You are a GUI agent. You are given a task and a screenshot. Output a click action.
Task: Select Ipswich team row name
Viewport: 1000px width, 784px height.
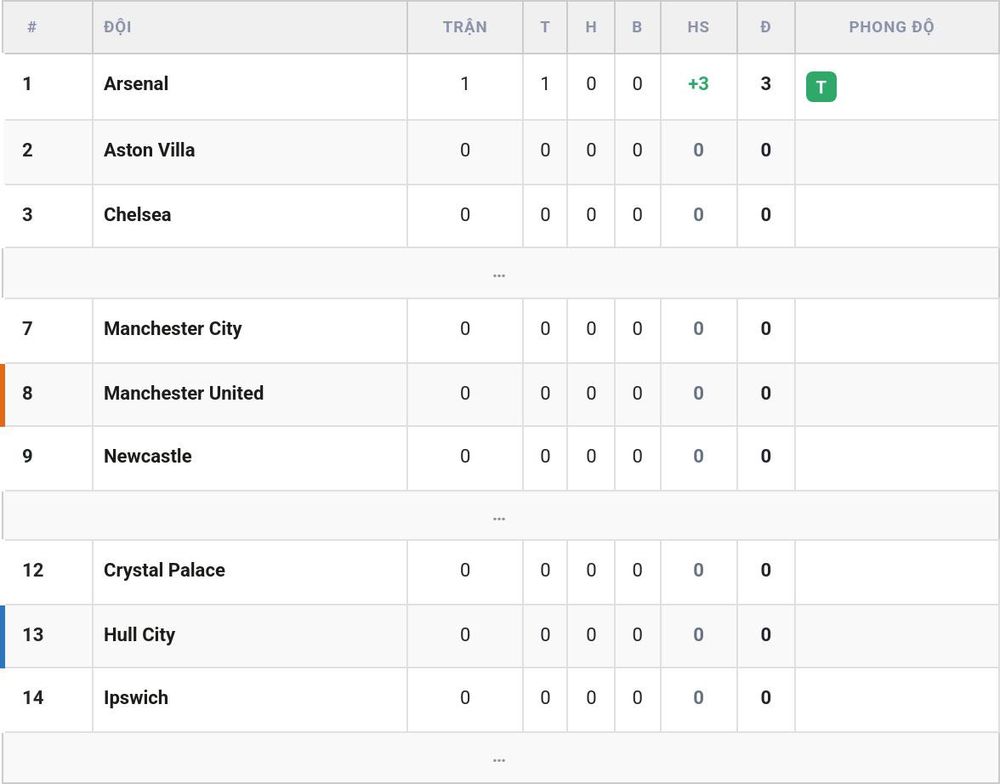coord(136,698)
